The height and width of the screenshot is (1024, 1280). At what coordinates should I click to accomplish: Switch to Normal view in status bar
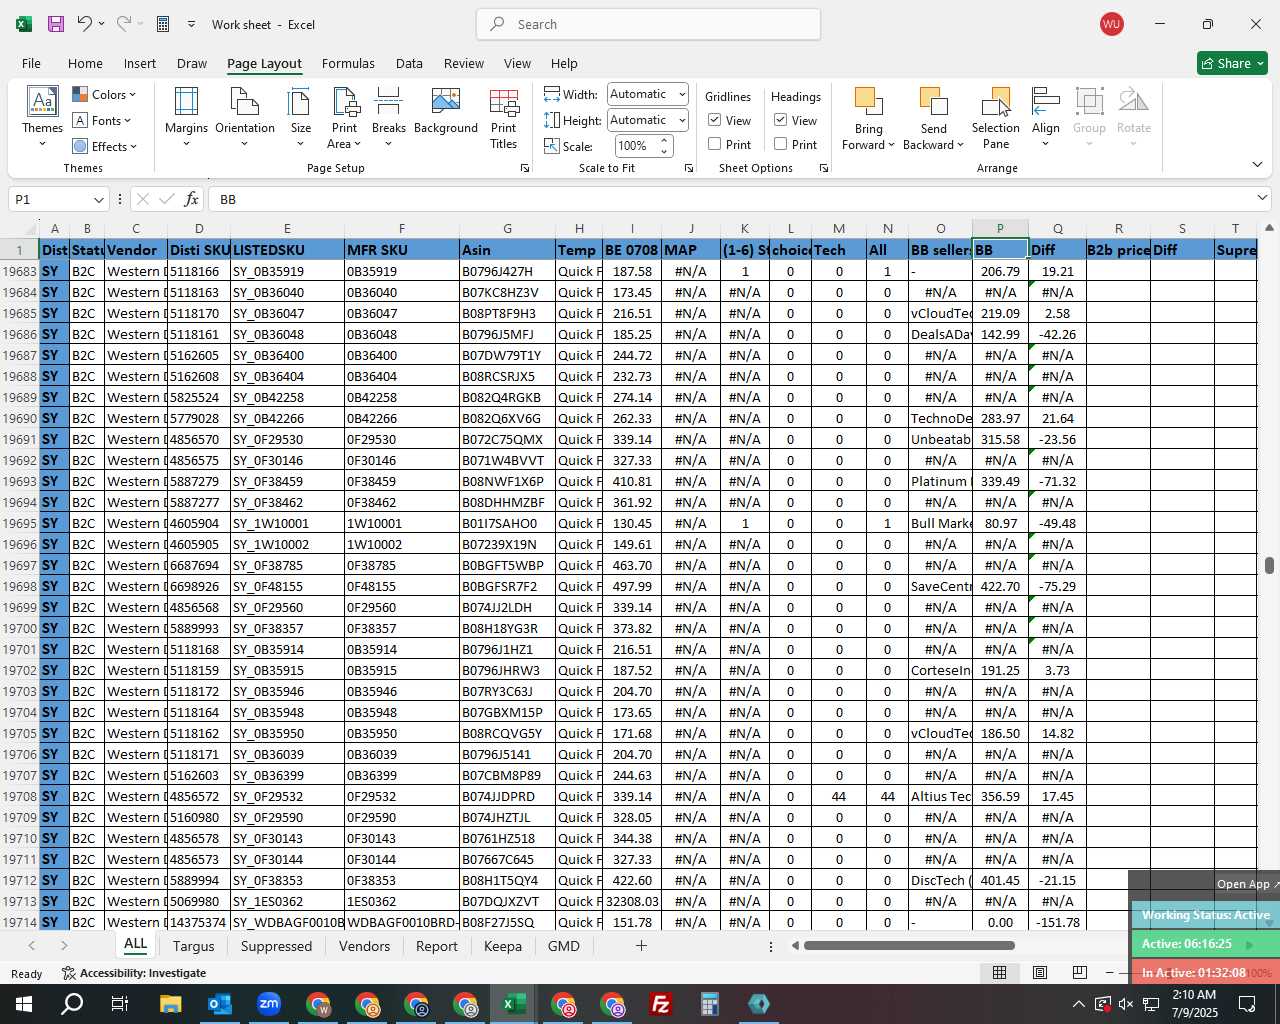[x=999, y=973]
